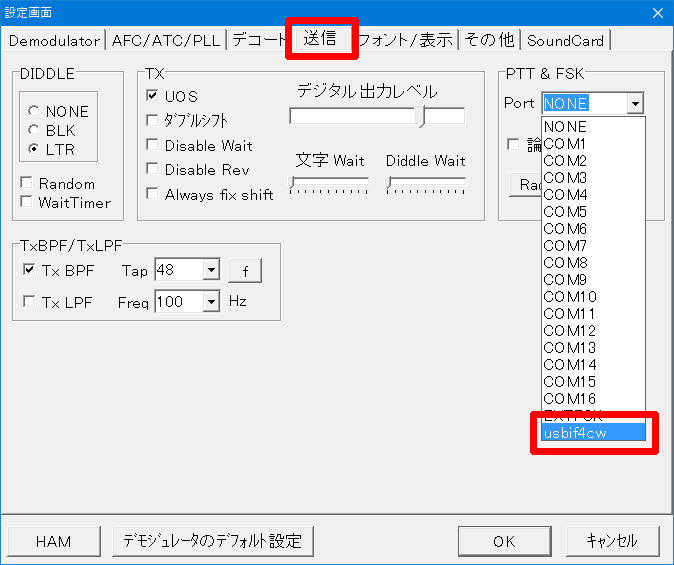Close the 設定画面 dialog
674x565 pixels.
point(658,13)
